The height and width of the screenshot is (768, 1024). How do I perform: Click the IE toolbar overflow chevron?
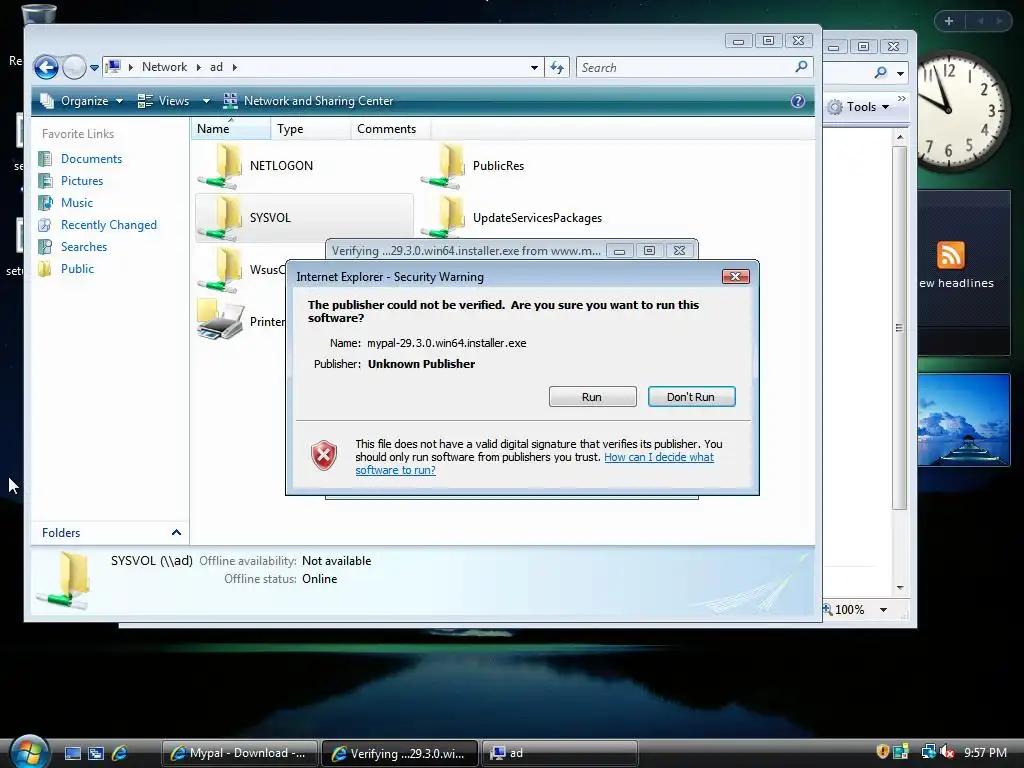pyautogui.click(x=902, y=99)
